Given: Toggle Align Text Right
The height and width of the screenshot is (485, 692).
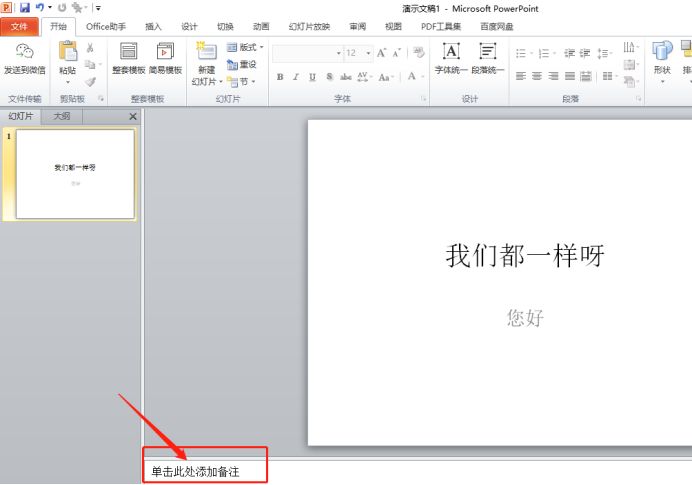Looking at the screenshot, I should click(x=553, y=76).
